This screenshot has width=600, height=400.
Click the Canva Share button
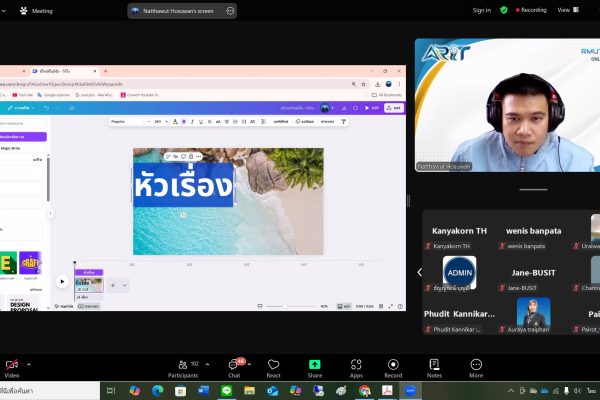tap(394, 108)
